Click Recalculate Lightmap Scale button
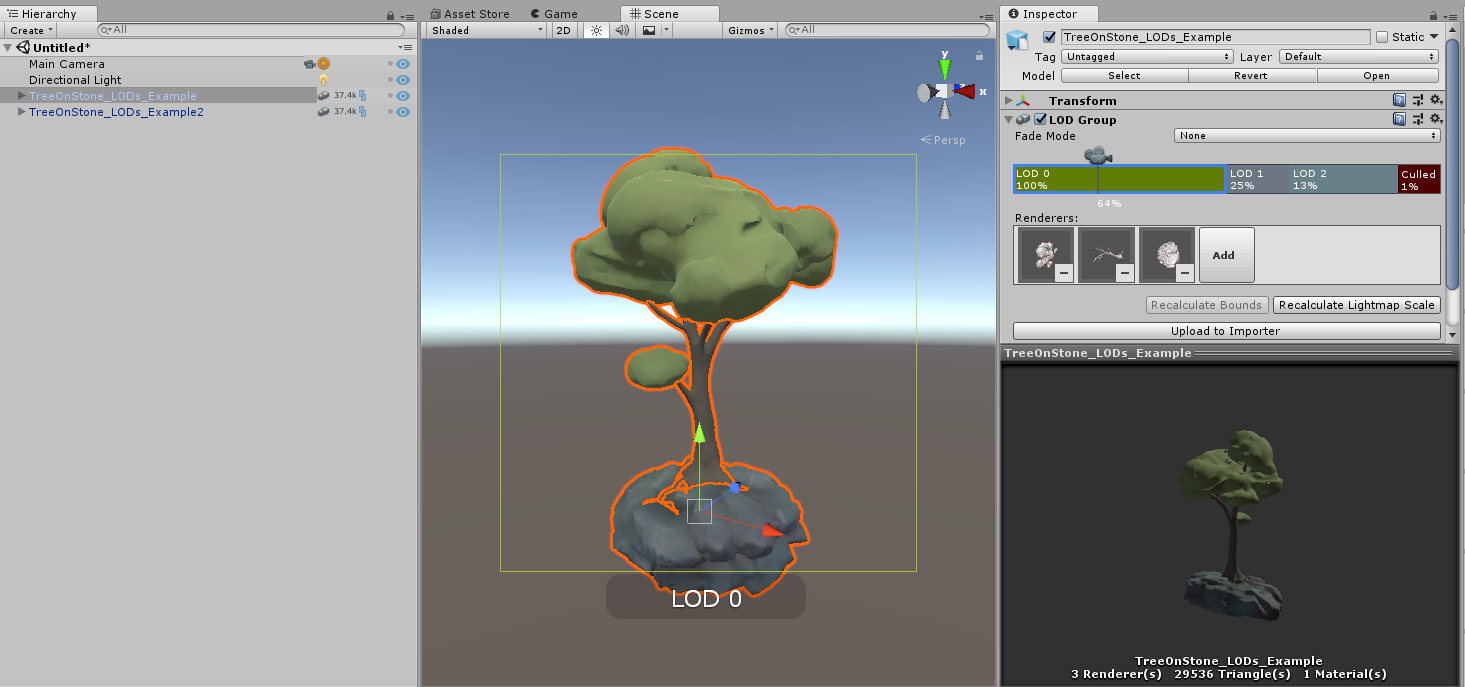Screen dimensions: 1465x687 click(1356, 305)
